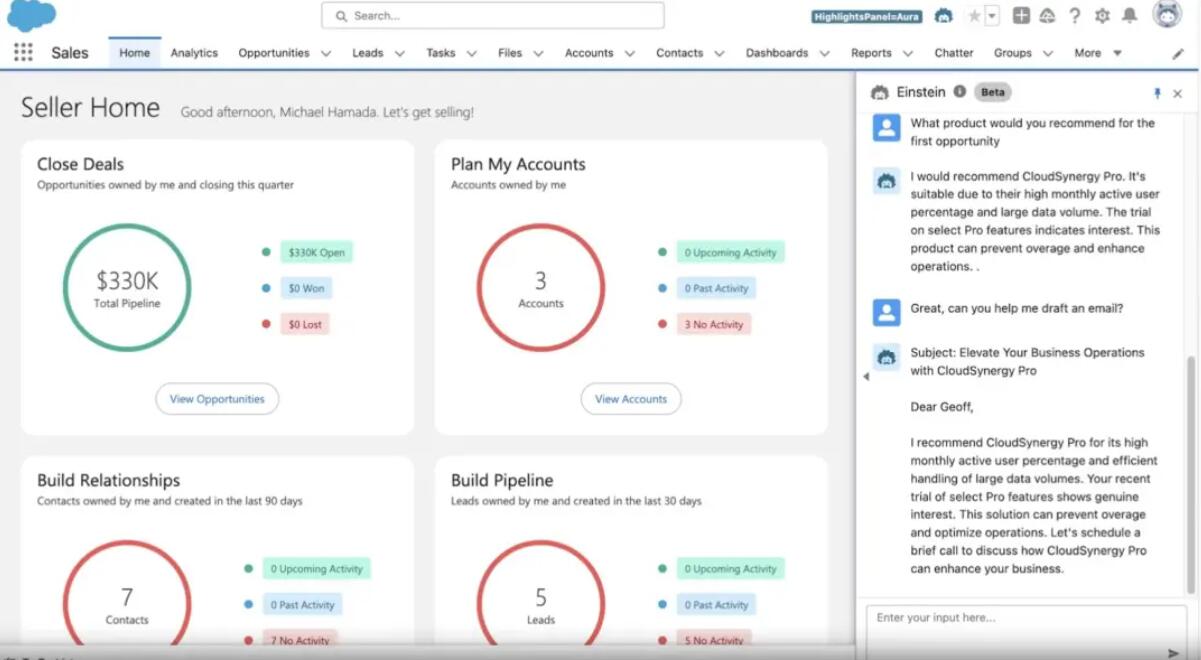Switch to the Analytics tab

194,54
